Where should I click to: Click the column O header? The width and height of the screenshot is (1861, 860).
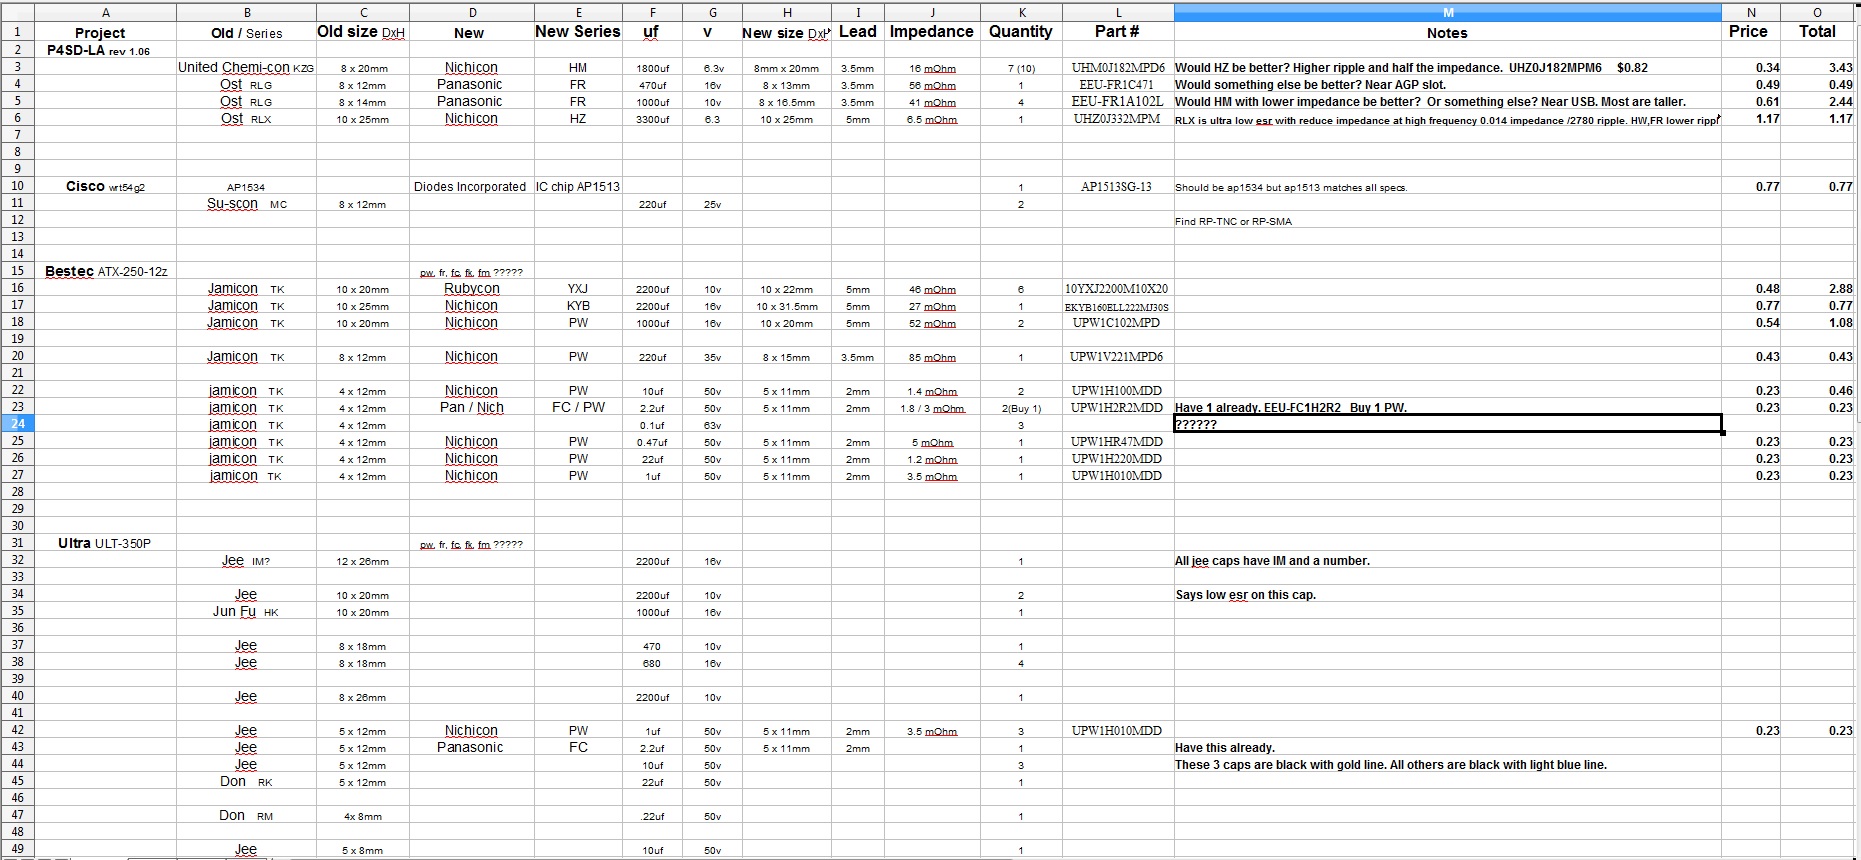tap(1817, 12)
